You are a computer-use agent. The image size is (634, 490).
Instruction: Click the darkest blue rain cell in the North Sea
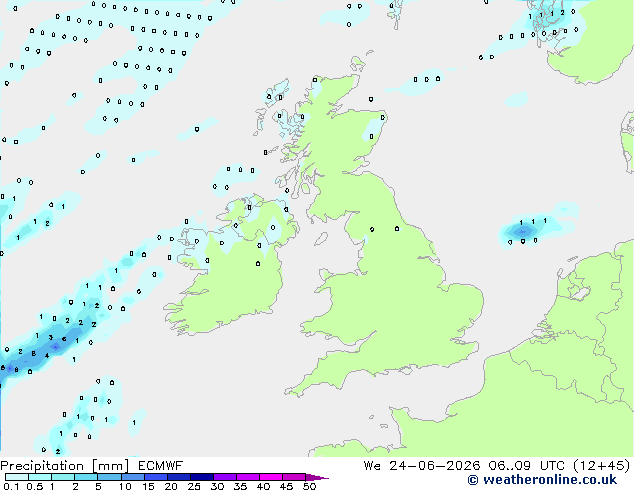pyautogui.click(x=522, y=232)
